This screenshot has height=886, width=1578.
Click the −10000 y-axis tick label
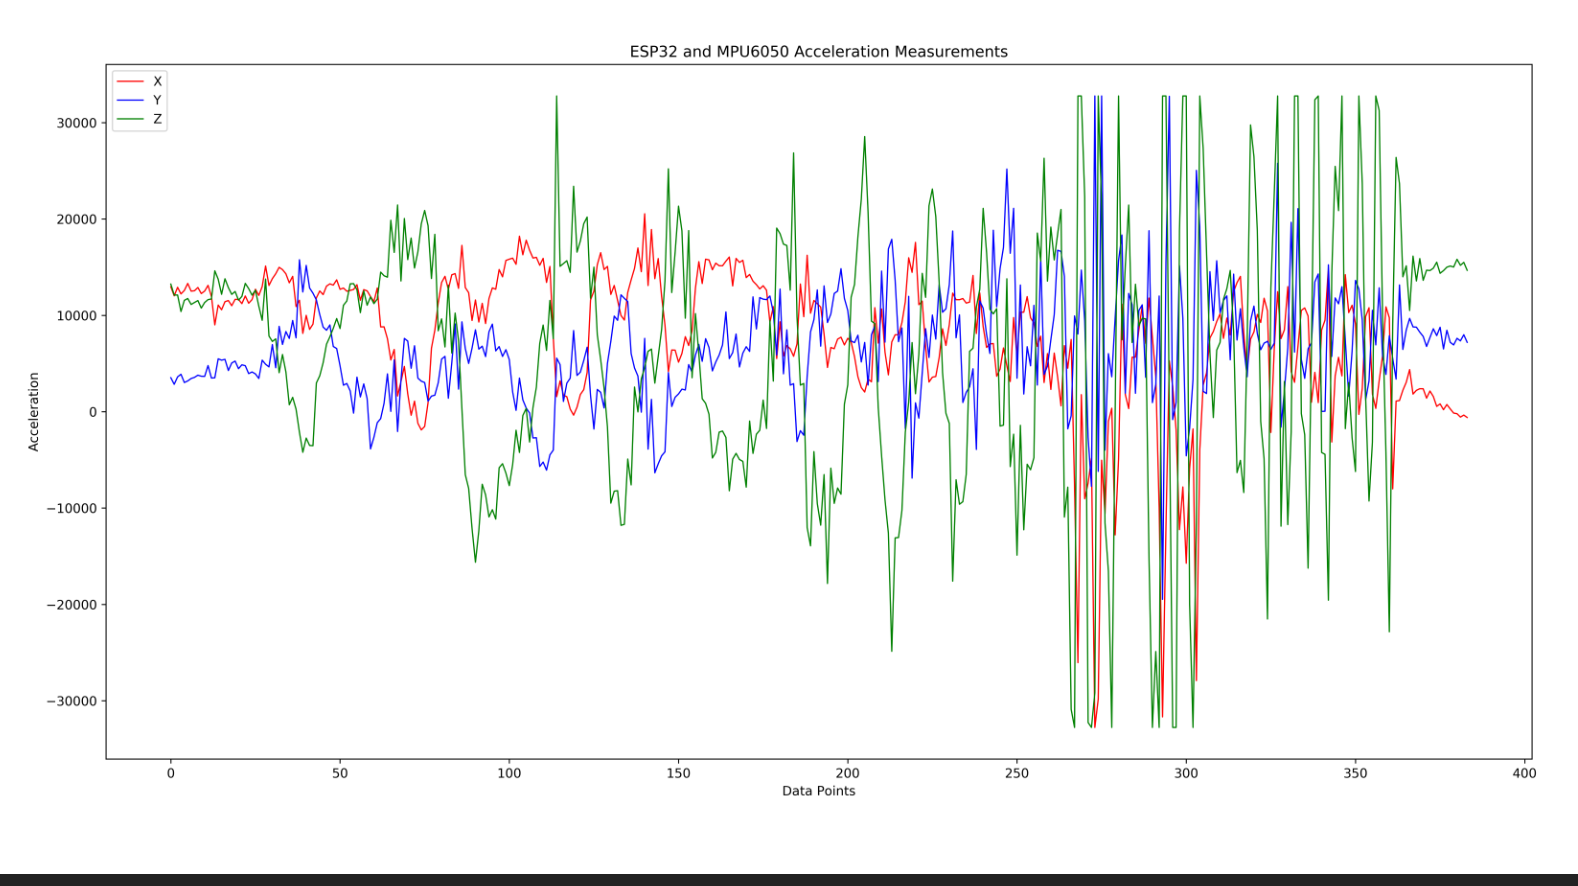71,509
